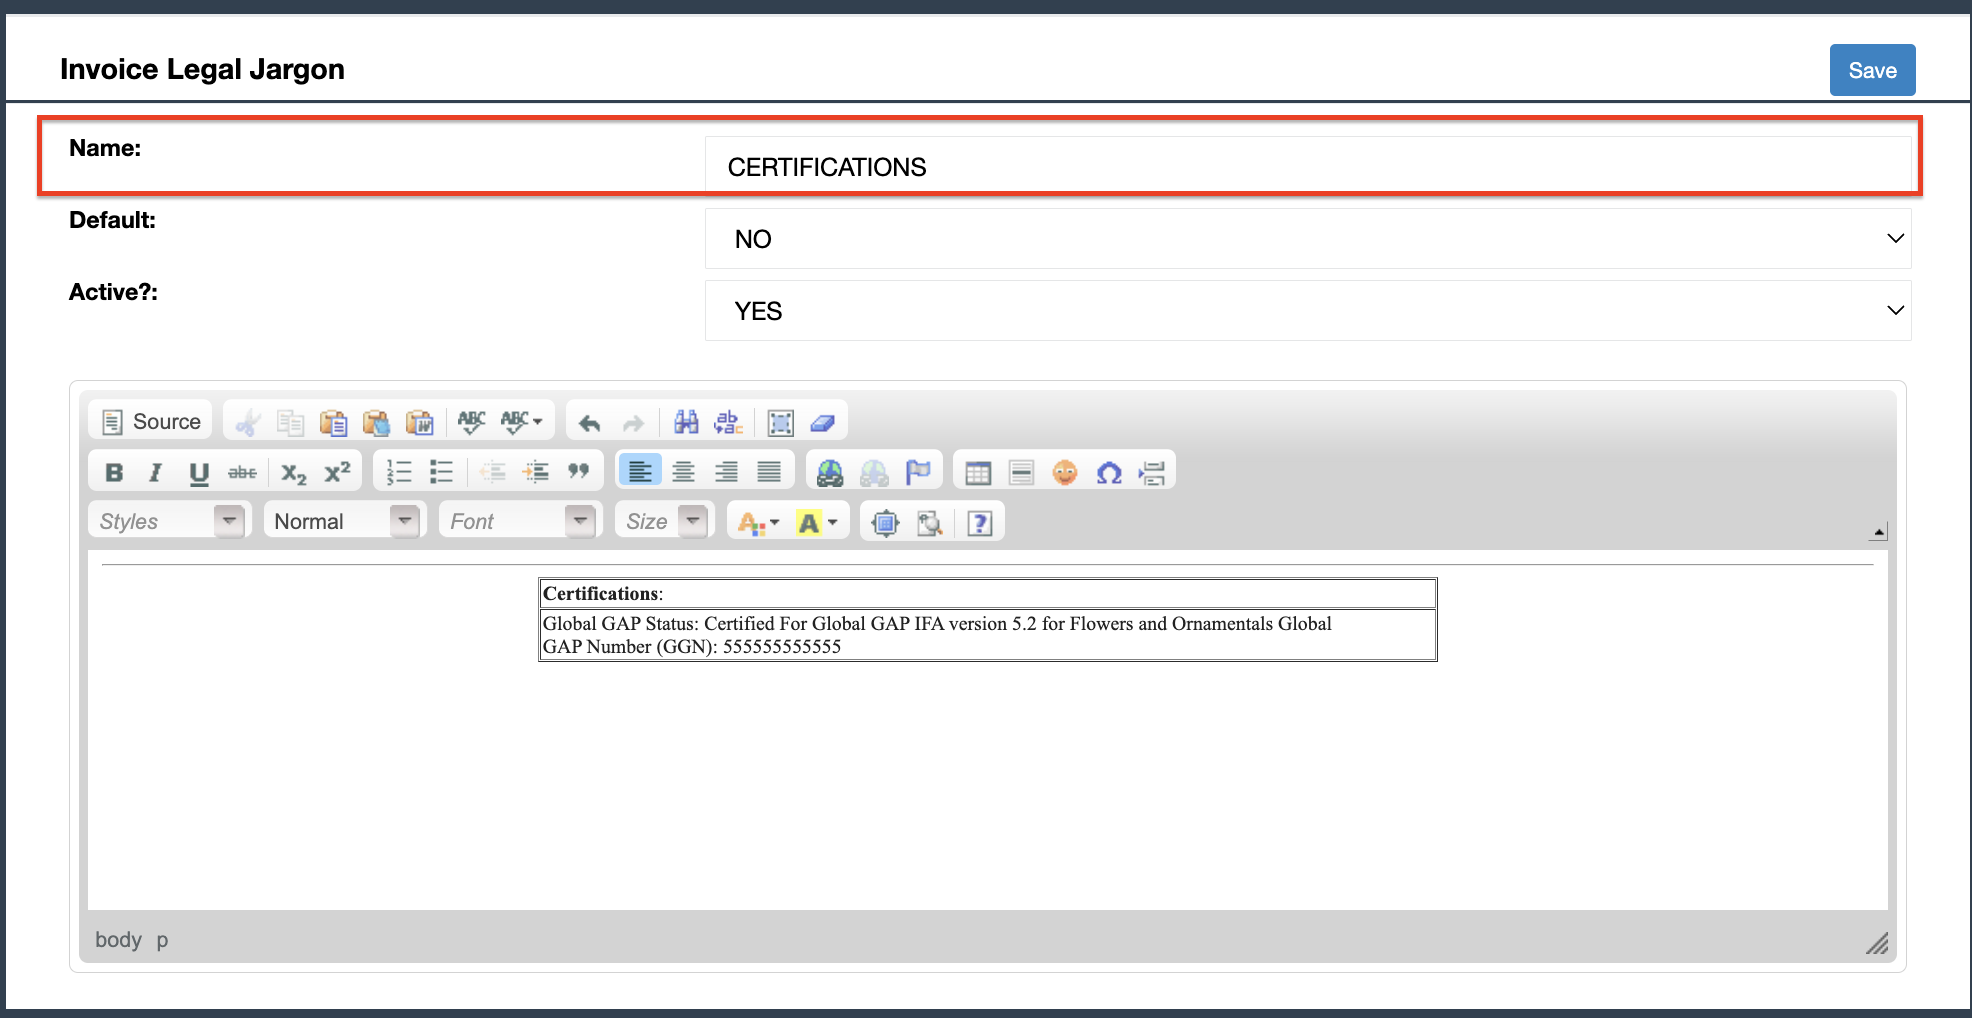Toggle underline formatting
1972x1018 pixels.
pos(199,473)
